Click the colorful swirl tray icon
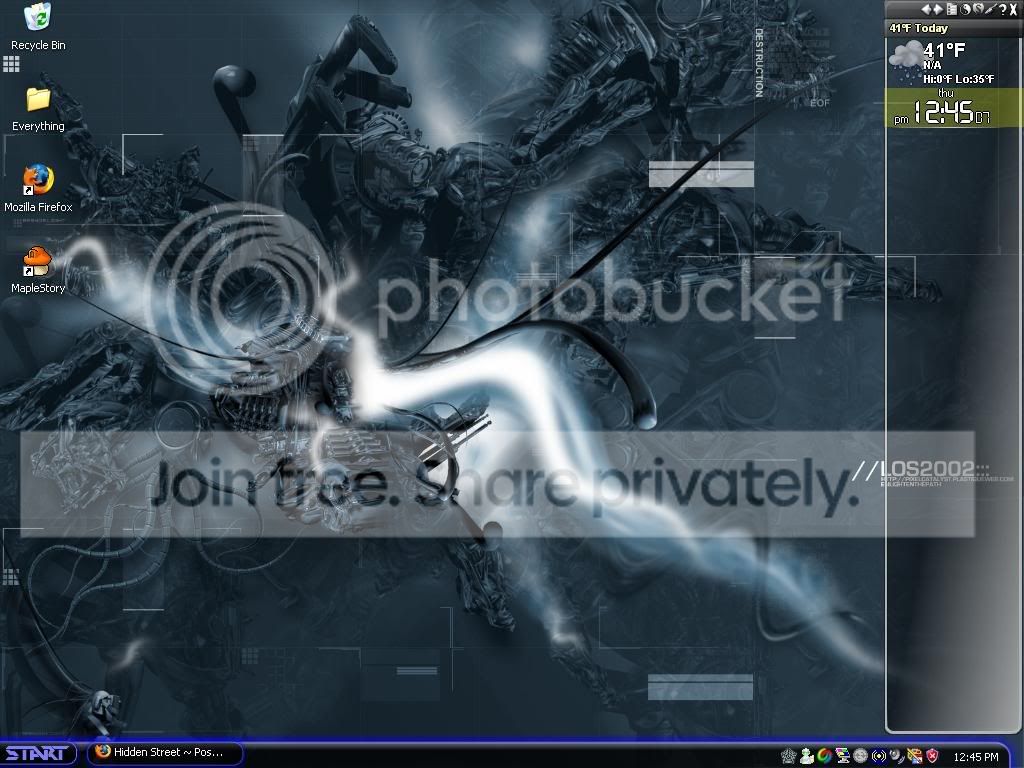Screen dimensions: 1024x768 click(x=825, y=756)
